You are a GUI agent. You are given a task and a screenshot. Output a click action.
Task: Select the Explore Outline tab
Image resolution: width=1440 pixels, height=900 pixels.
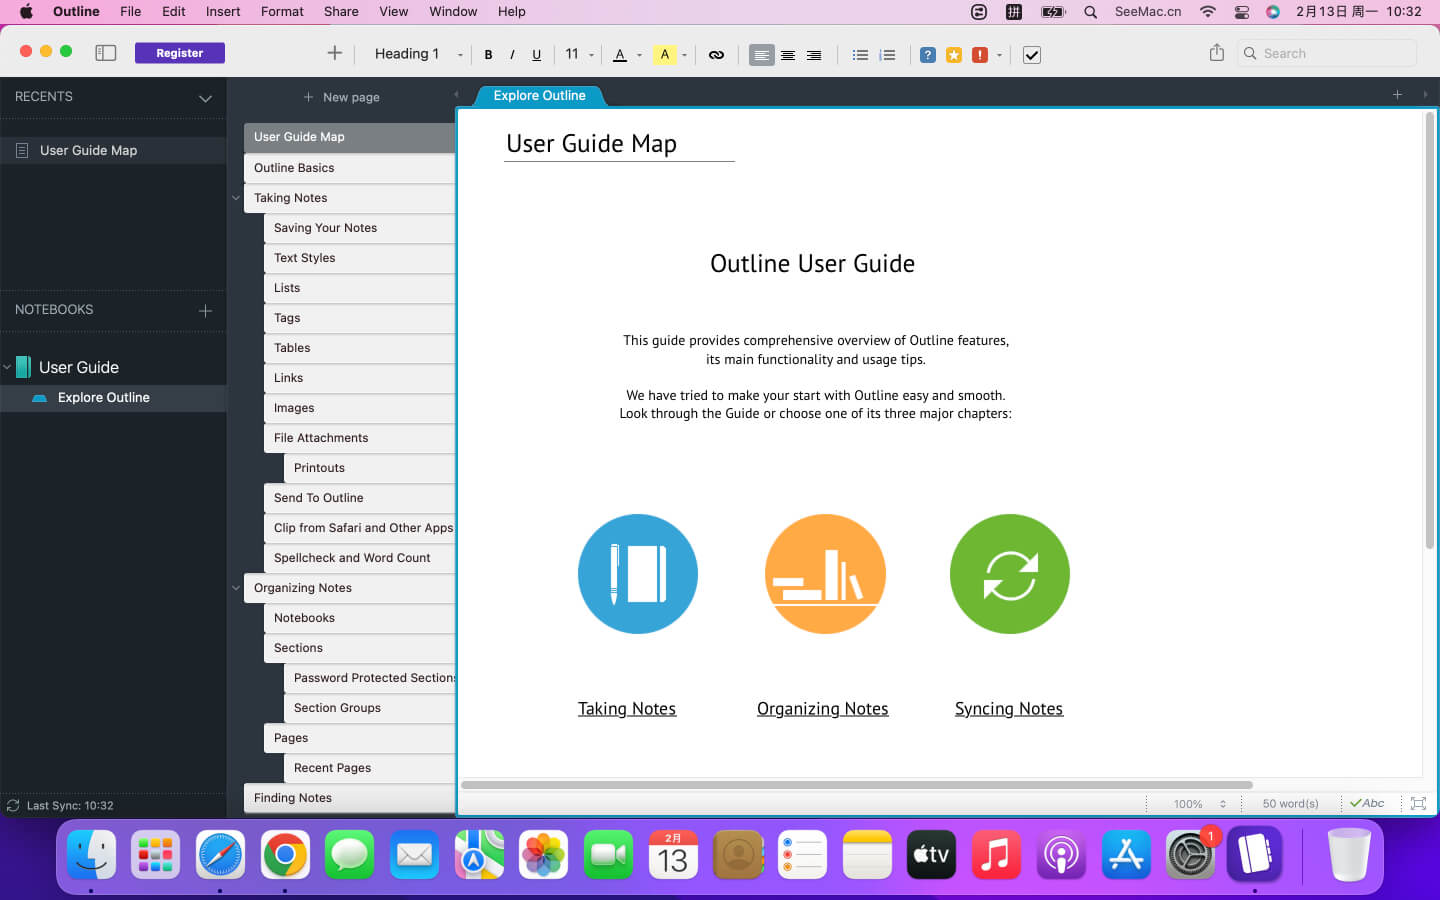[539, 96]
